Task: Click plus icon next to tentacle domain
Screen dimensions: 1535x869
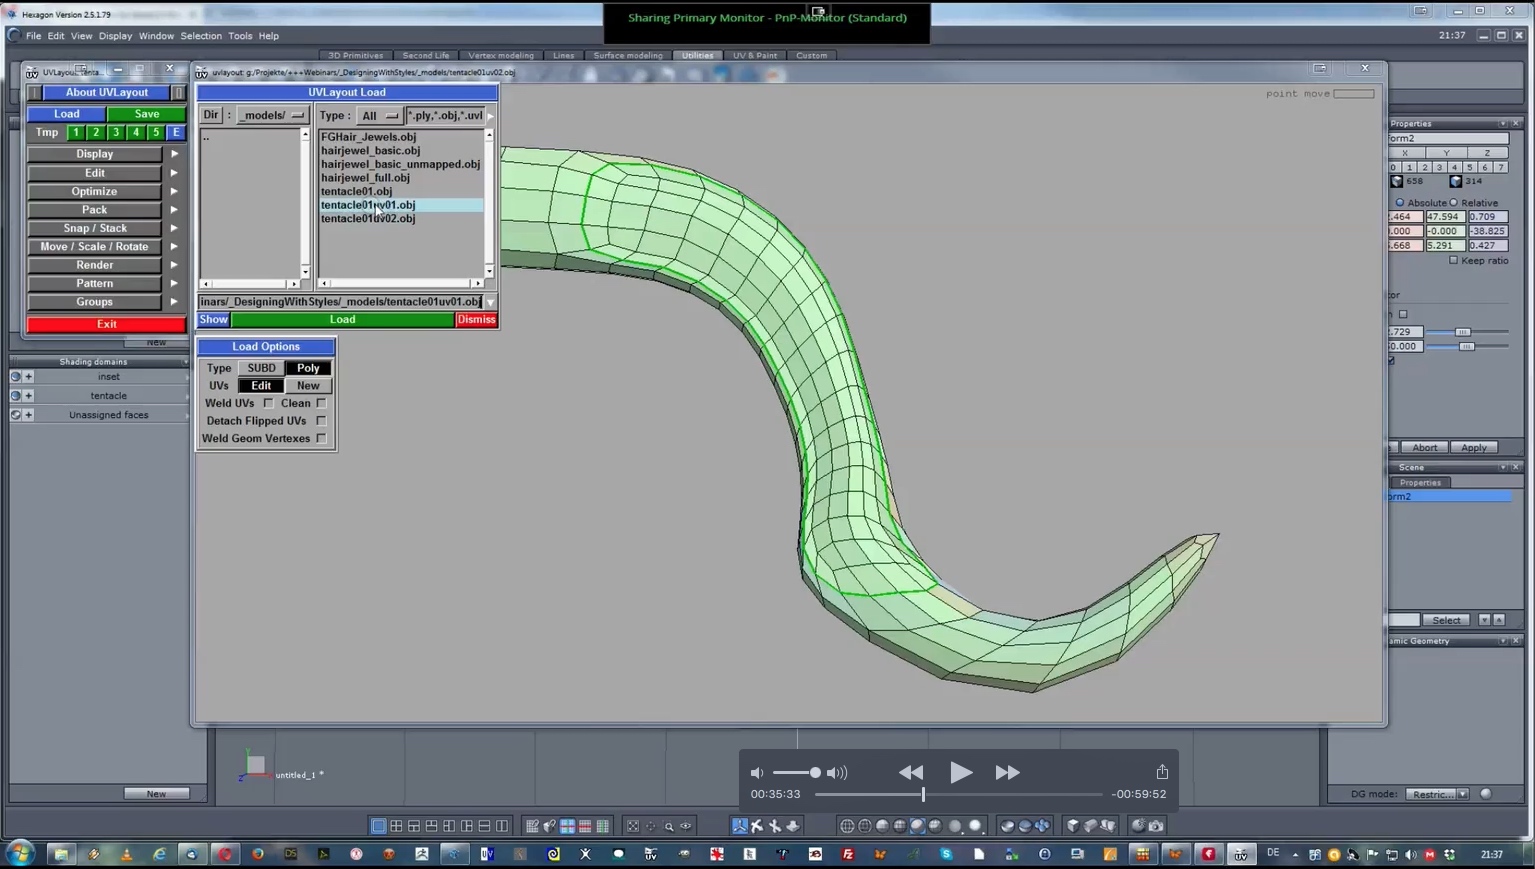Action: point(28,396)
